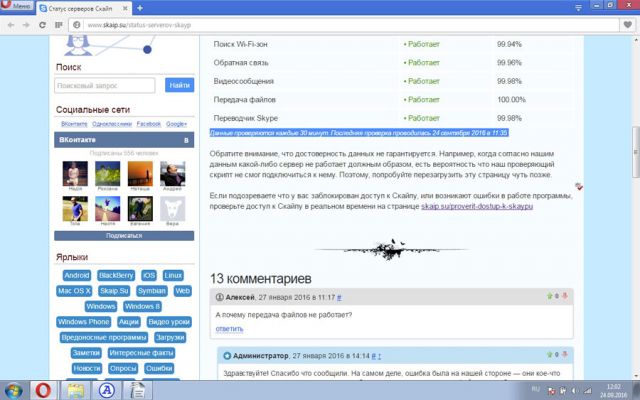Select the Windows 8 tag
This screenshot has width=640, height=400.
tap(142, 307)
